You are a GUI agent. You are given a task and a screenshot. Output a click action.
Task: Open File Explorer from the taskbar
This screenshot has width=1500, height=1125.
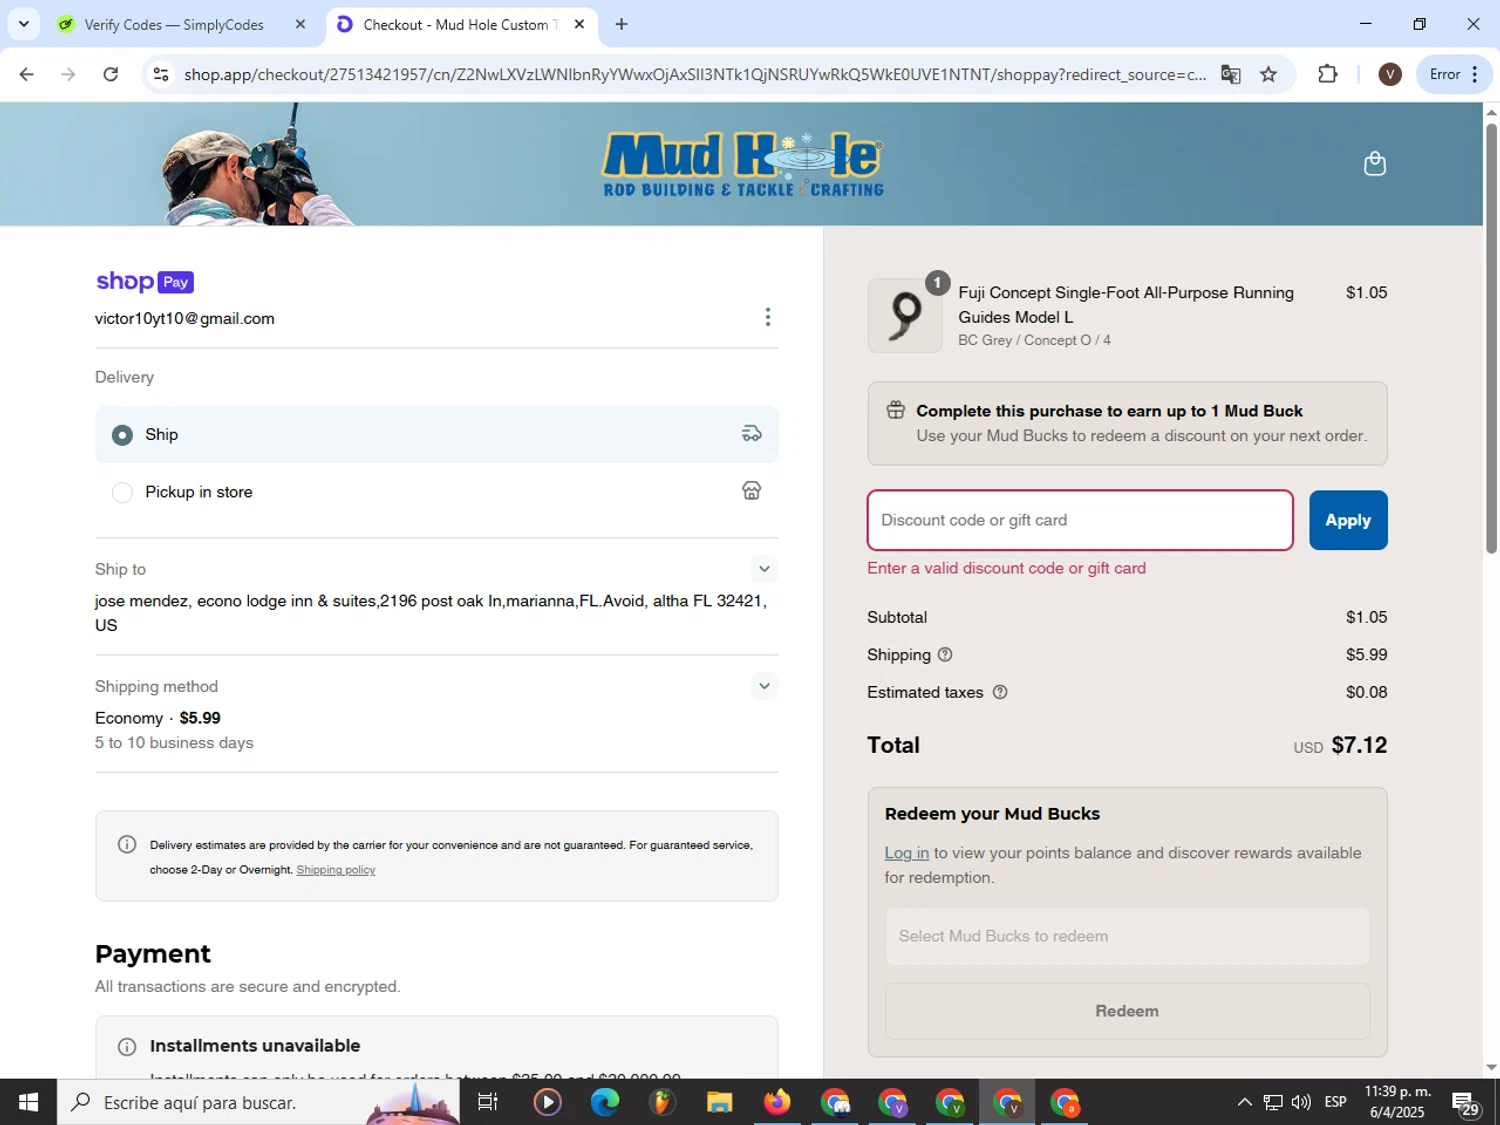pos(719,1102)
